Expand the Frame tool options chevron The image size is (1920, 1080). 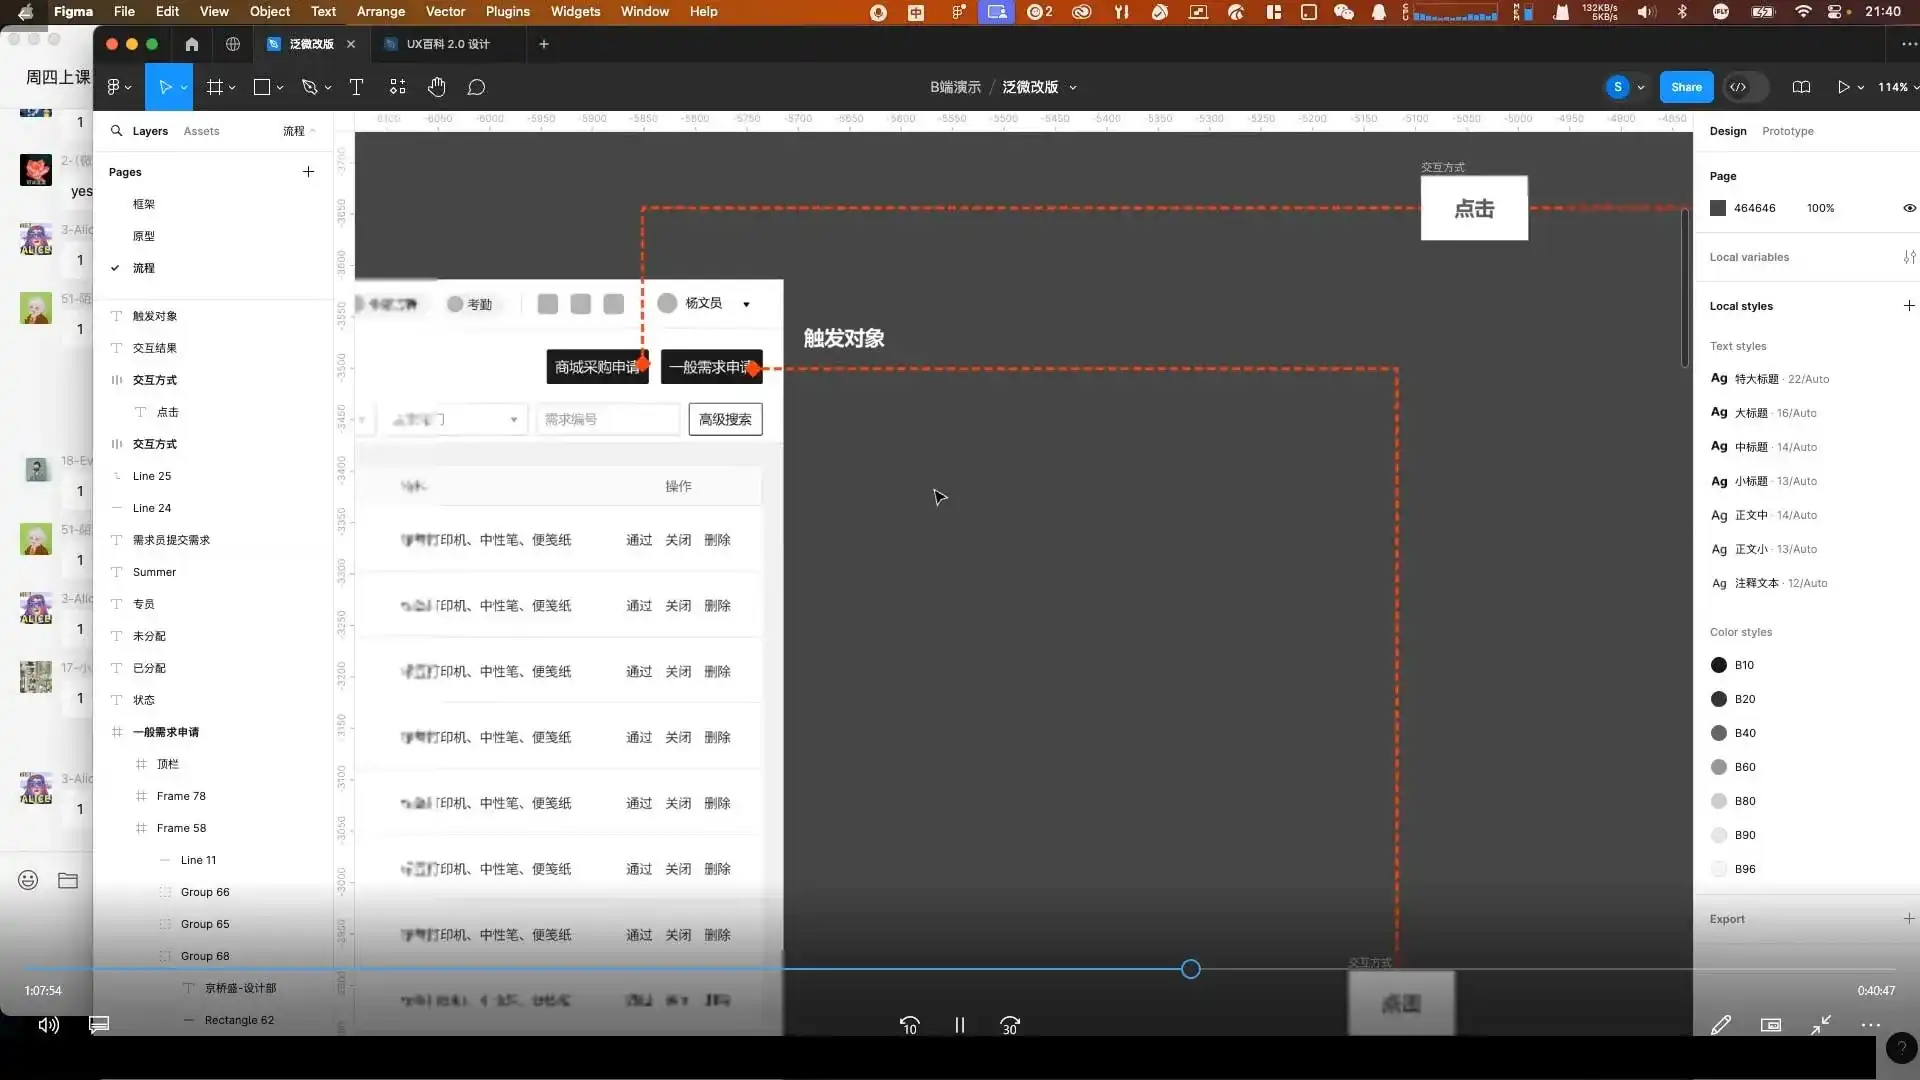coord(232,87)
